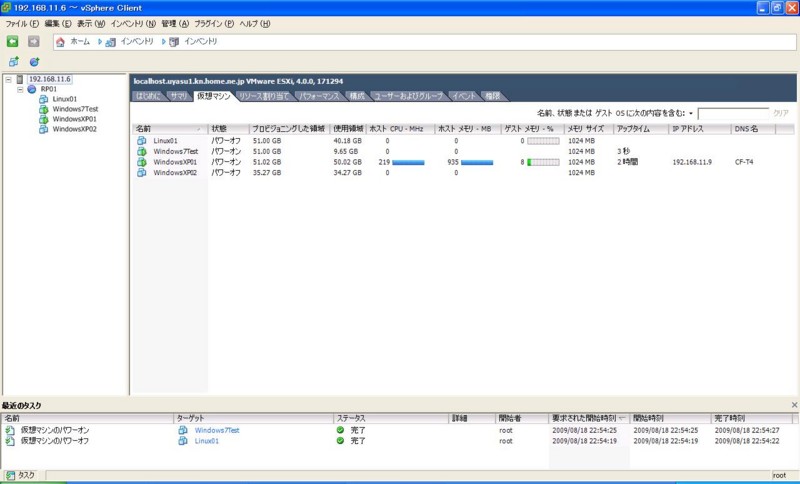
Task: Open the Linux01 link in recent tasks
Action: pos(207,441)
